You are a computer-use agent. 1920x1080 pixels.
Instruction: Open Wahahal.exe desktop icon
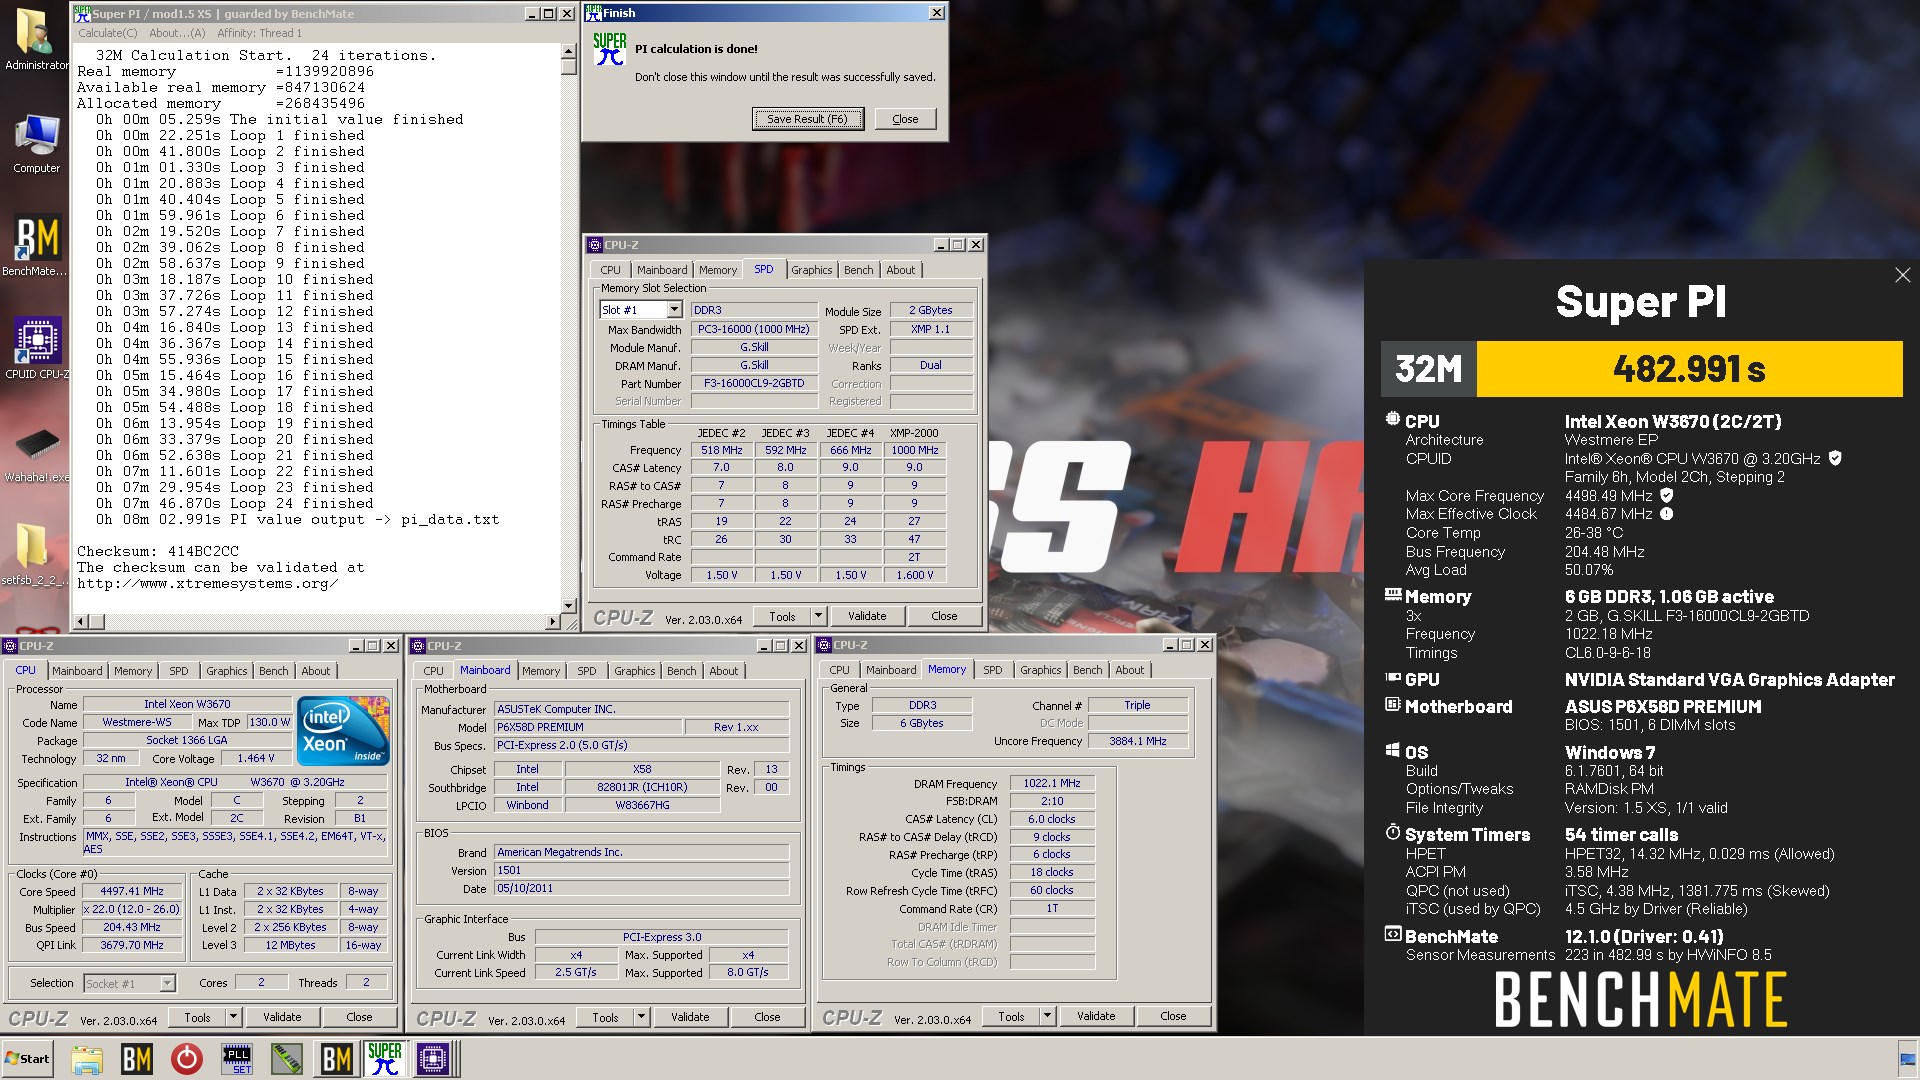[37, 455]
